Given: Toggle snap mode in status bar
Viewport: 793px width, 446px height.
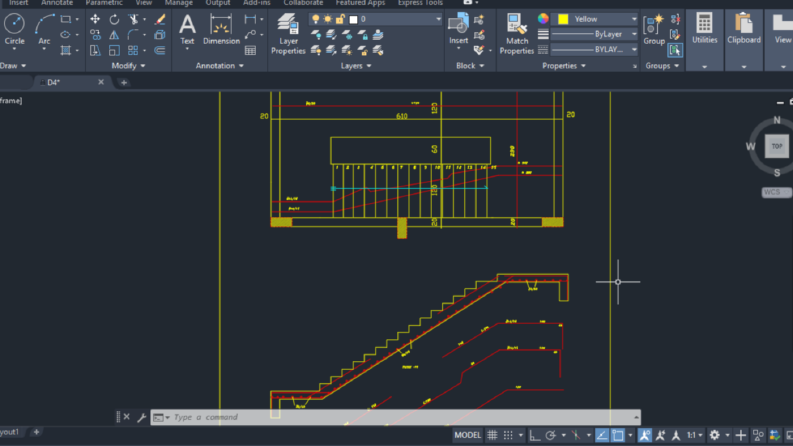Looking at the screenshot, I should tap(508, 435).
